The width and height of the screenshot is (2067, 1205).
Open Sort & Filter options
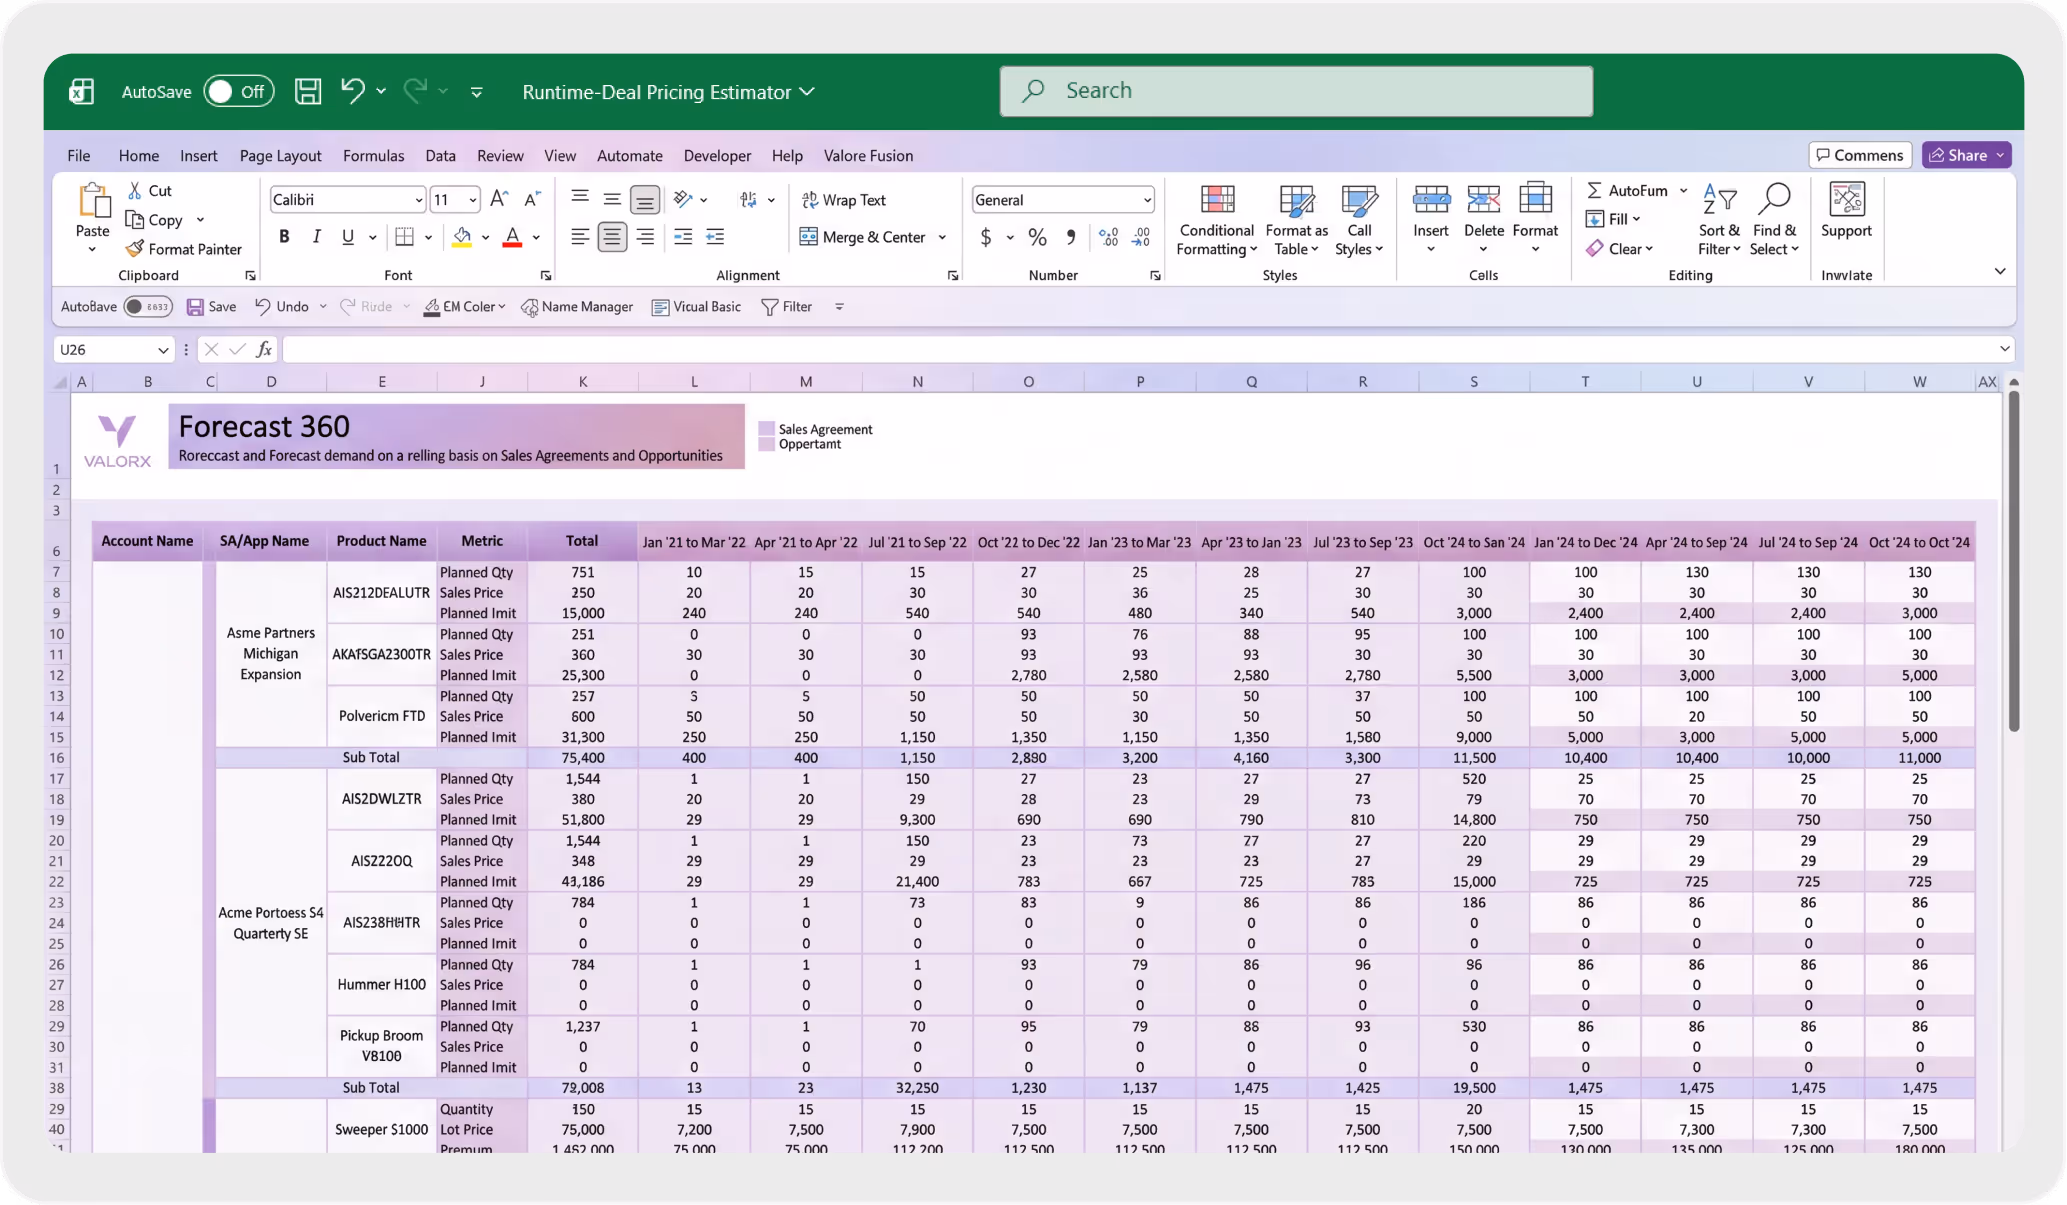(1718, 218)
